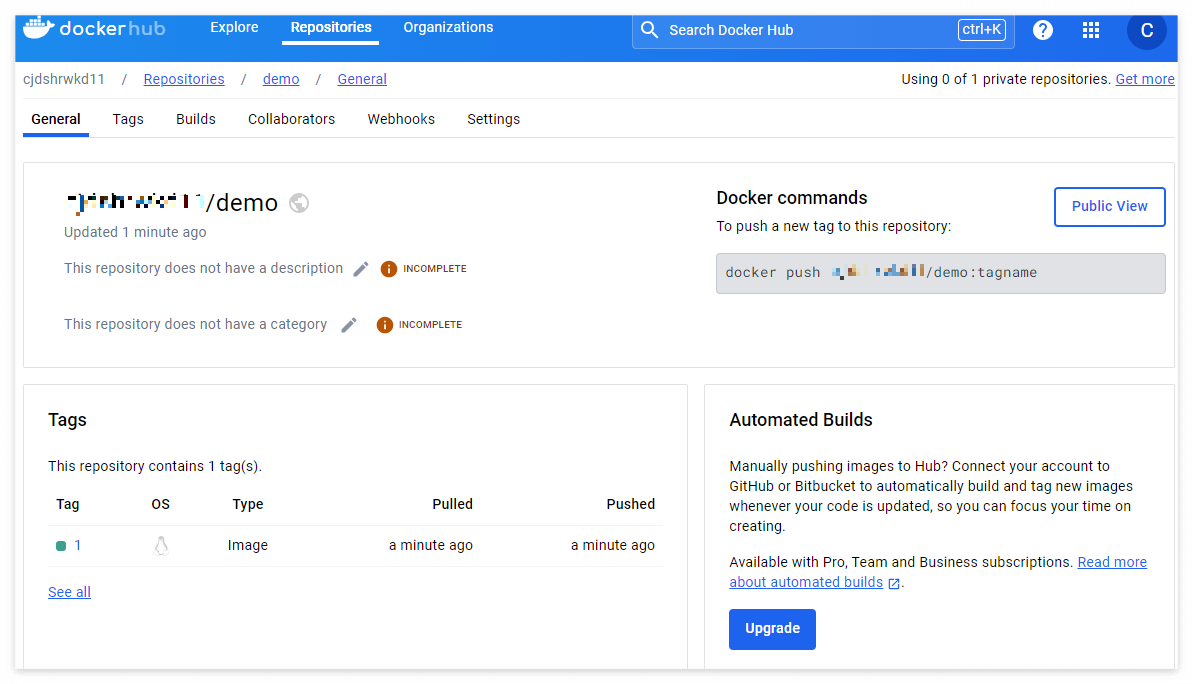1193x684 pixels.
Task: Switch to the Tags tab
Action: coord(128,119)
